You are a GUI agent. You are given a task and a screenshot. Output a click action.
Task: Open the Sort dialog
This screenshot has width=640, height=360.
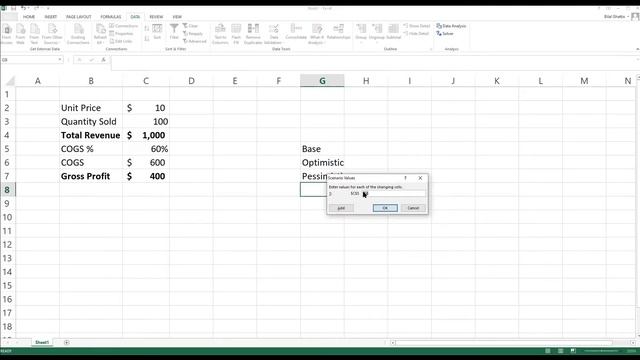pyautogui.click(x=157, y=32)
